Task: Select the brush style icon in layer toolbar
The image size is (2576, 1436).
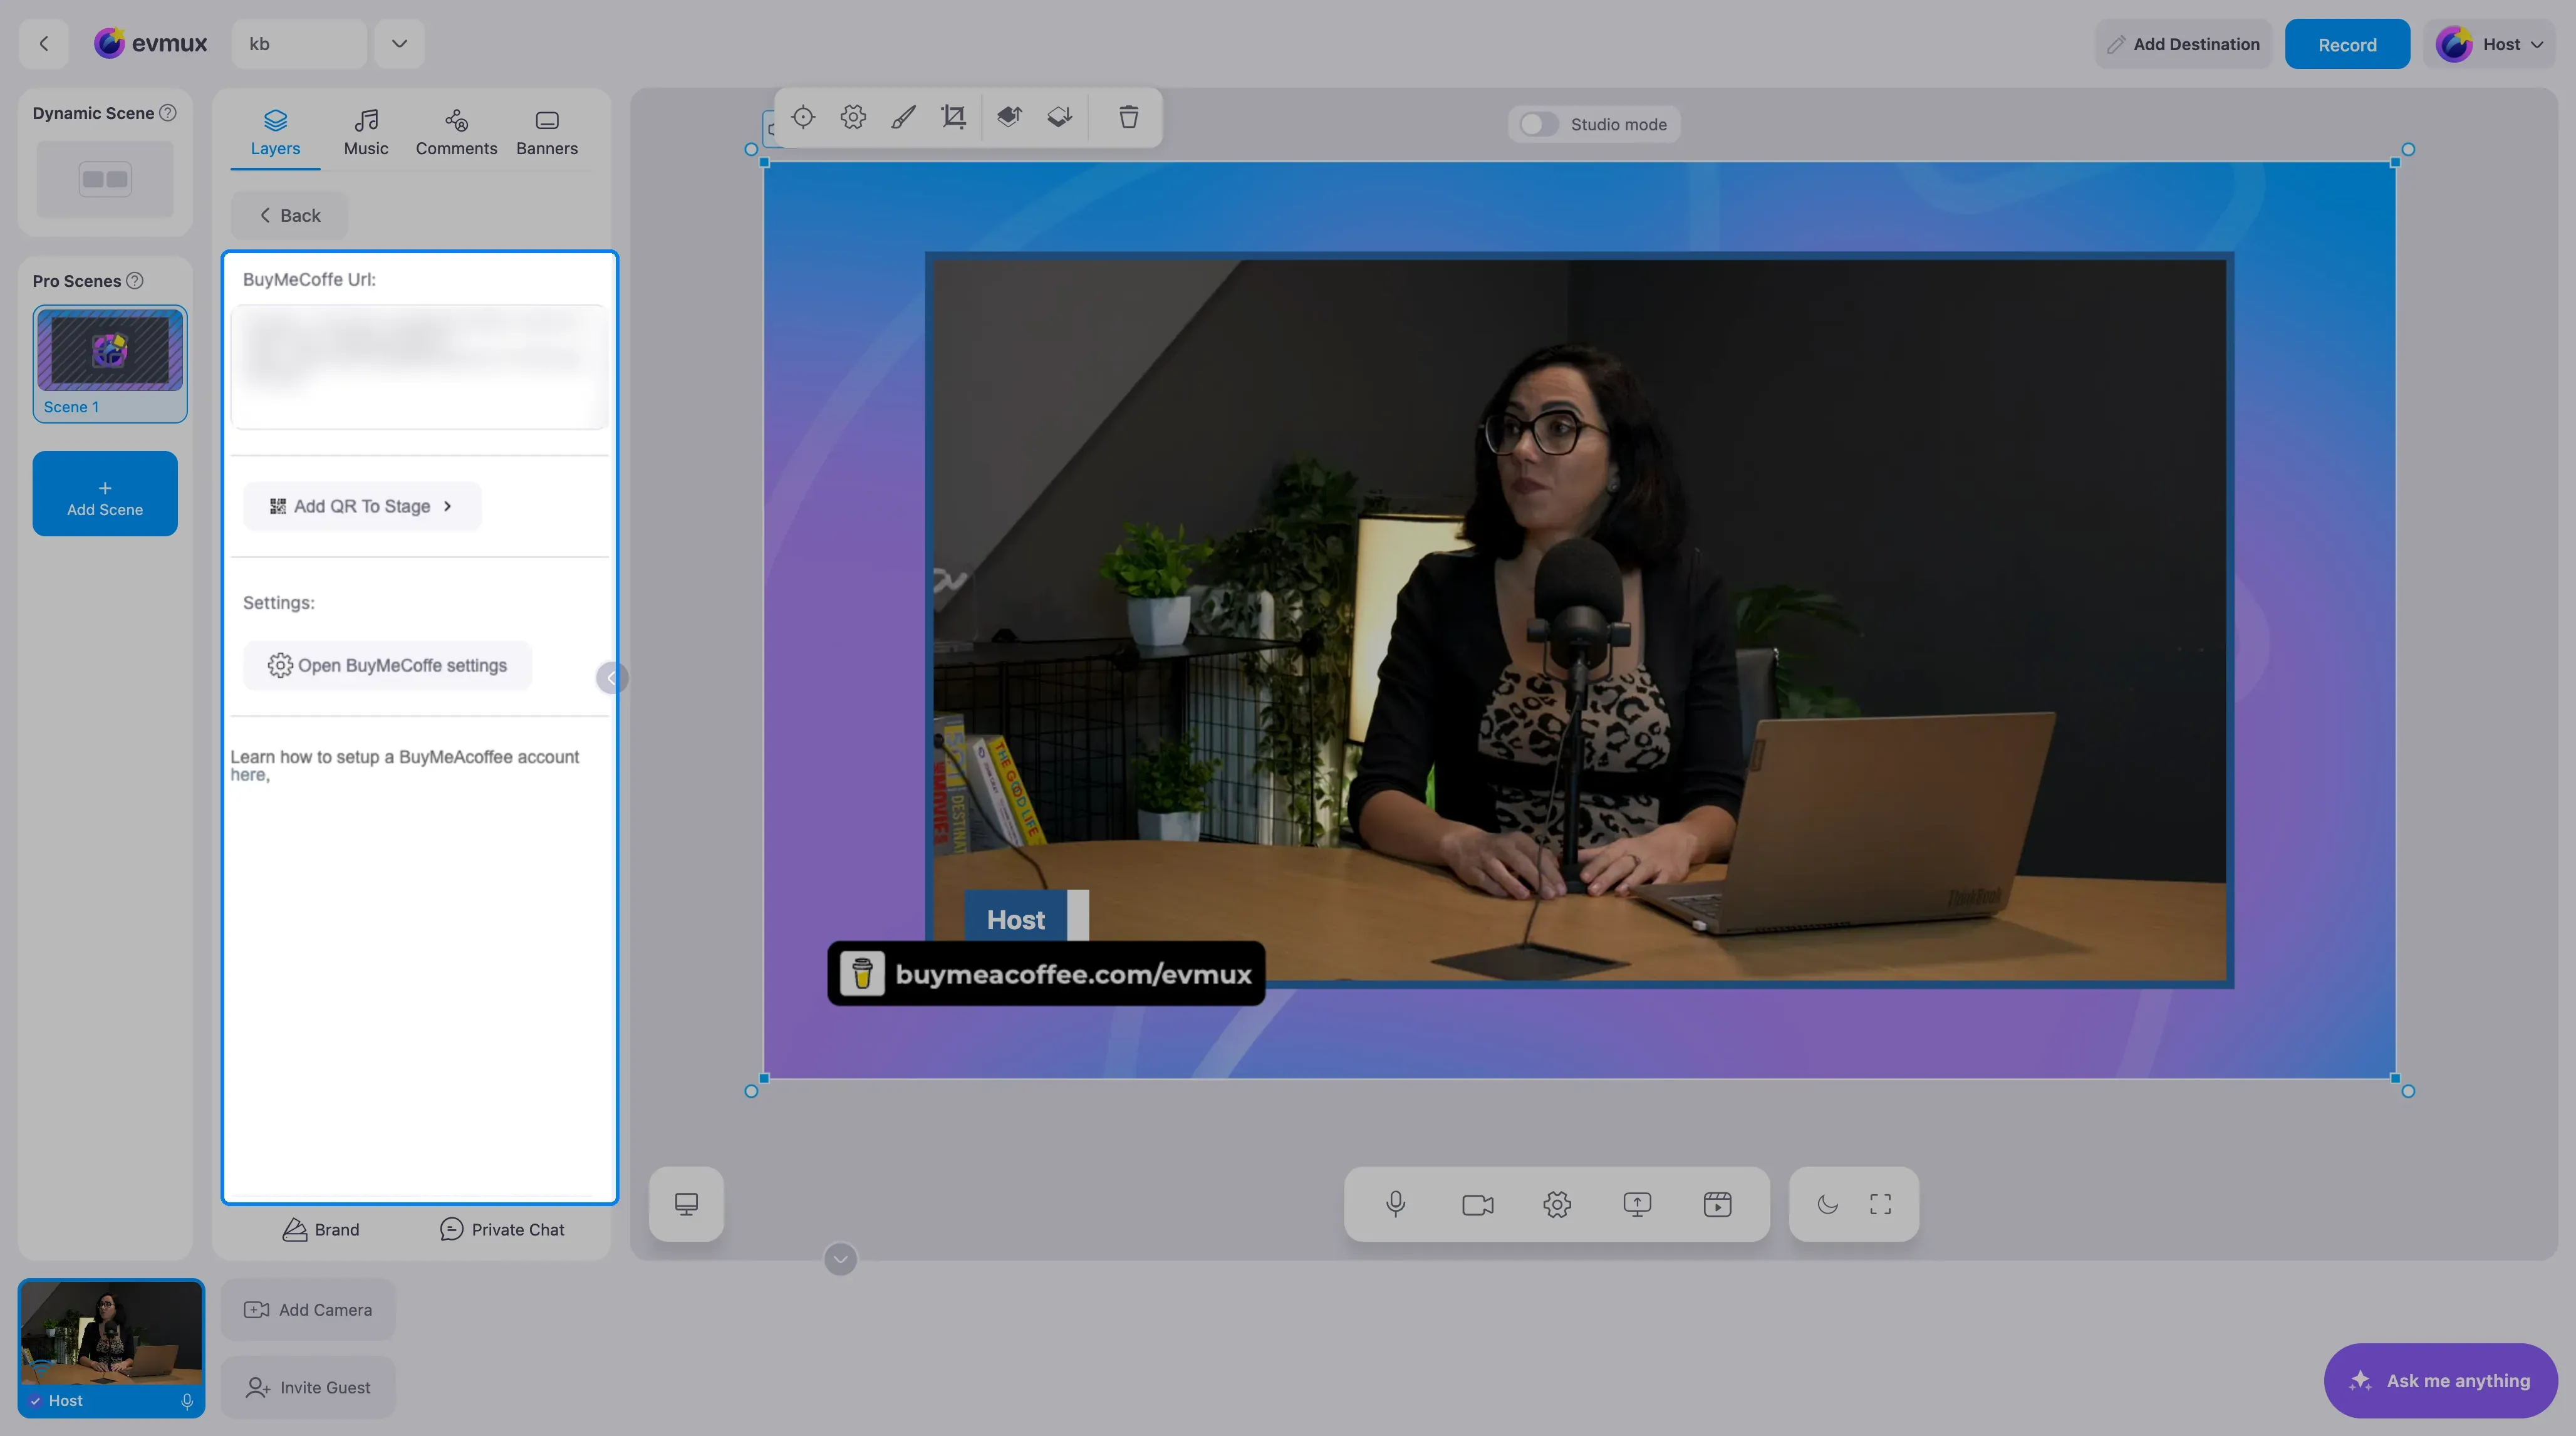Action: [903, 117]
